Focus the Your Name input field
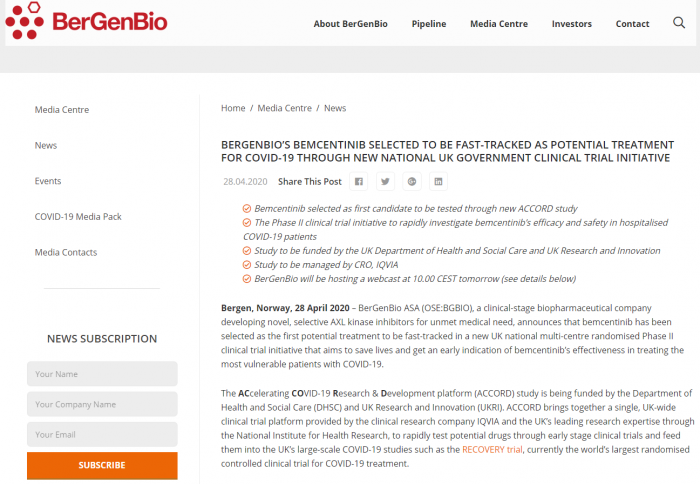 click(x=102, y=374)
